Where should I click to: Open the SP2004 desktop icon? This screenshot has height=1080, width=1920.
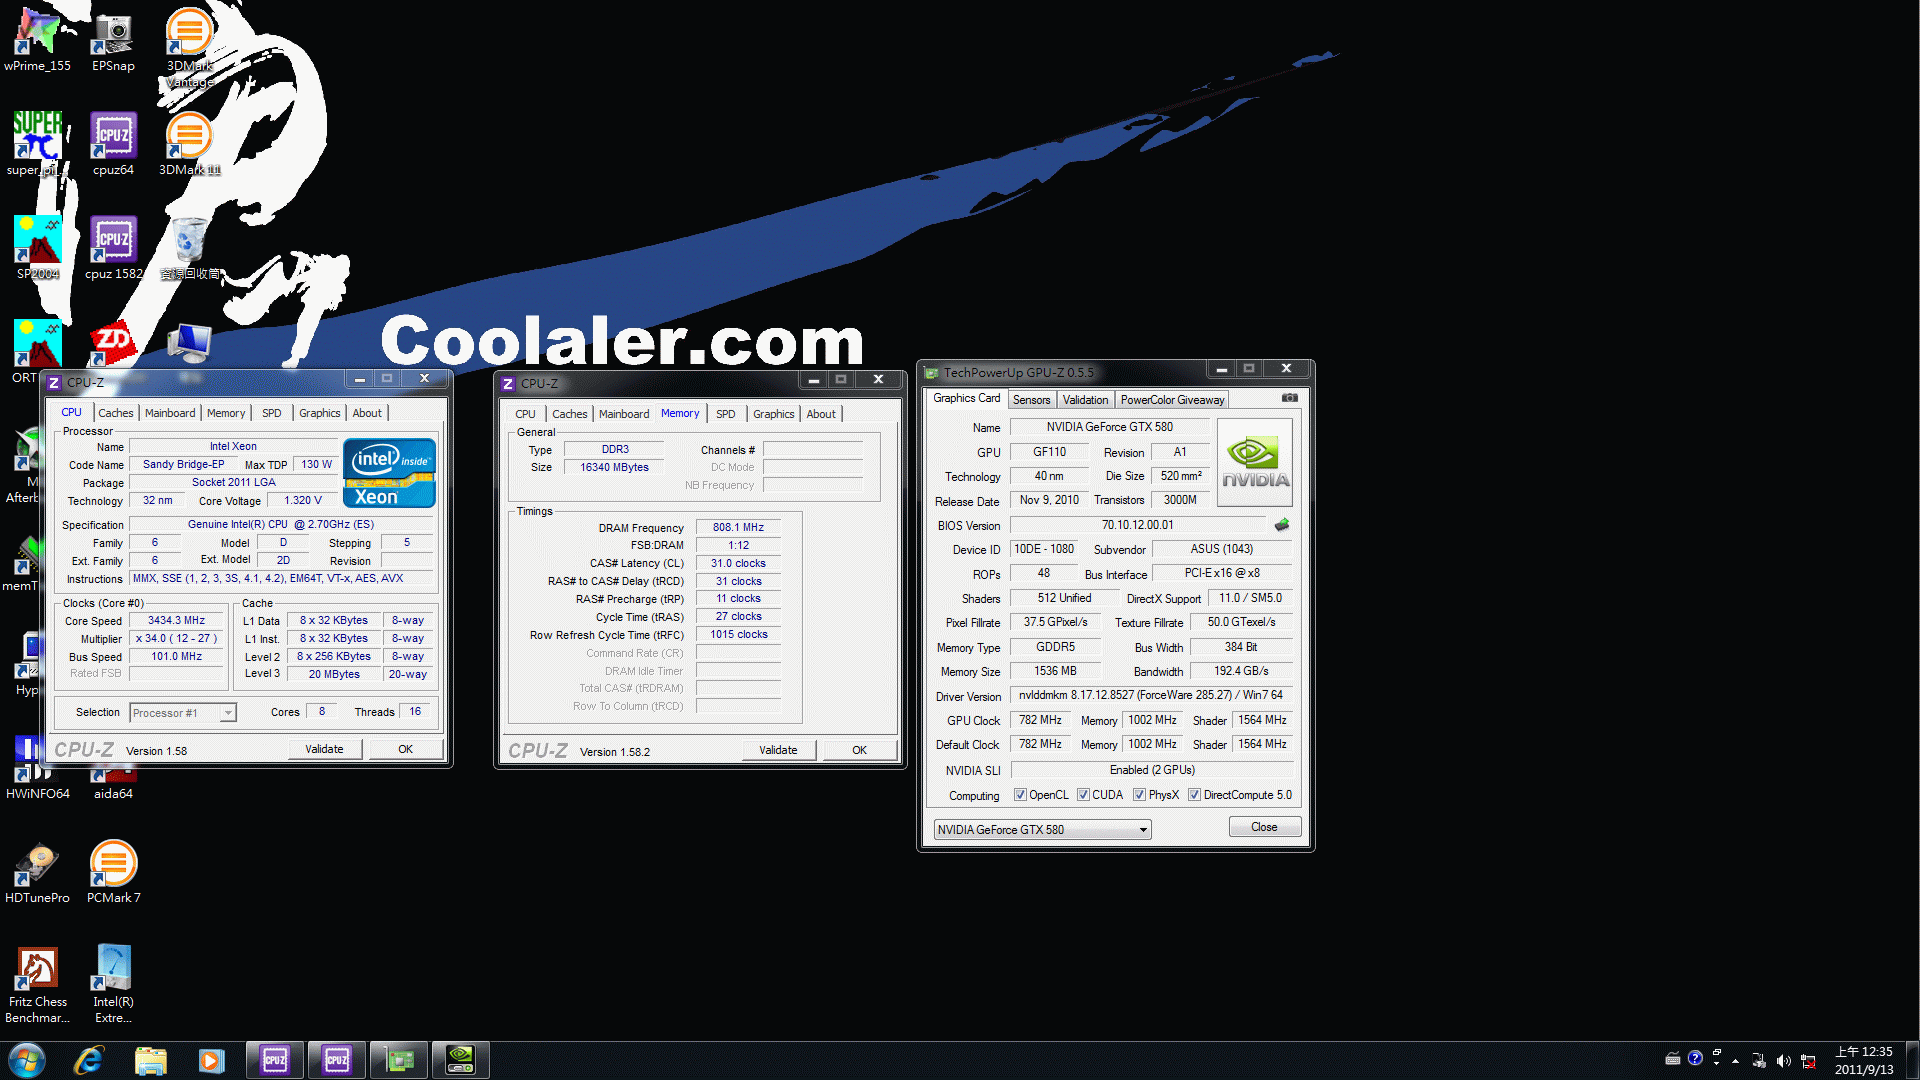click(x=38, y=248)
